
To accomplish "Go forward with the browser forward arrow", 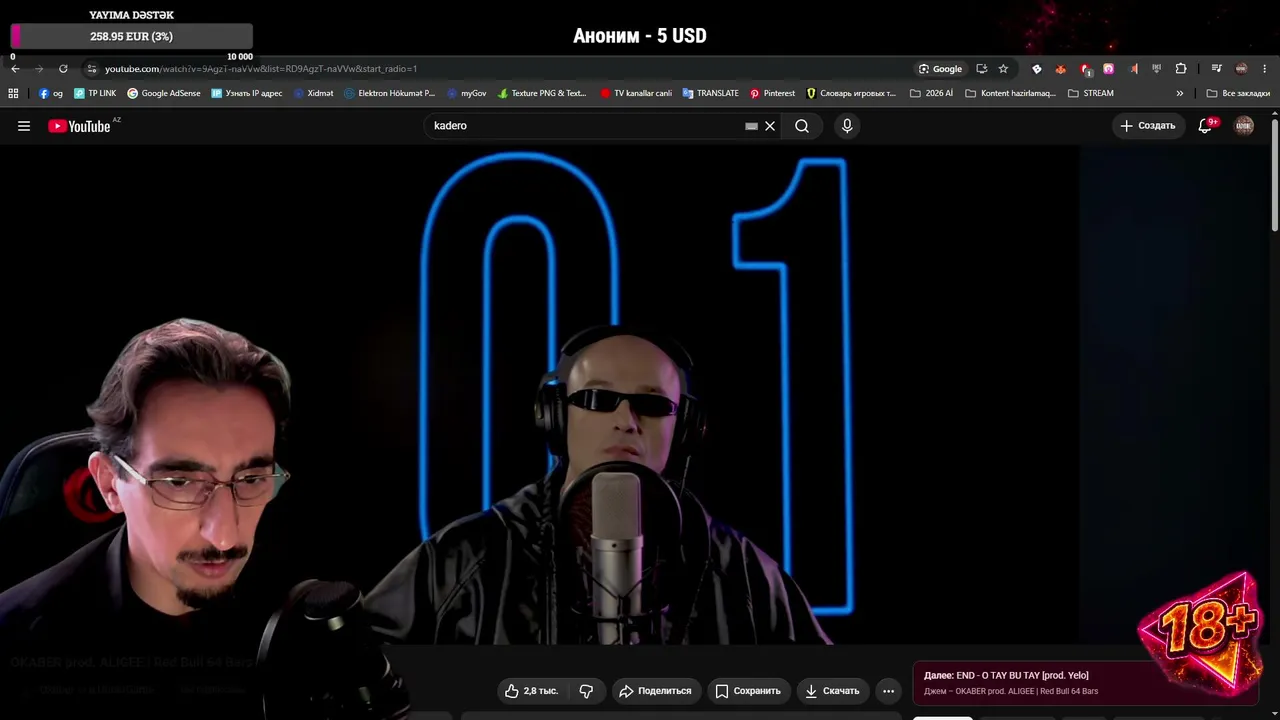I will 39,69.
